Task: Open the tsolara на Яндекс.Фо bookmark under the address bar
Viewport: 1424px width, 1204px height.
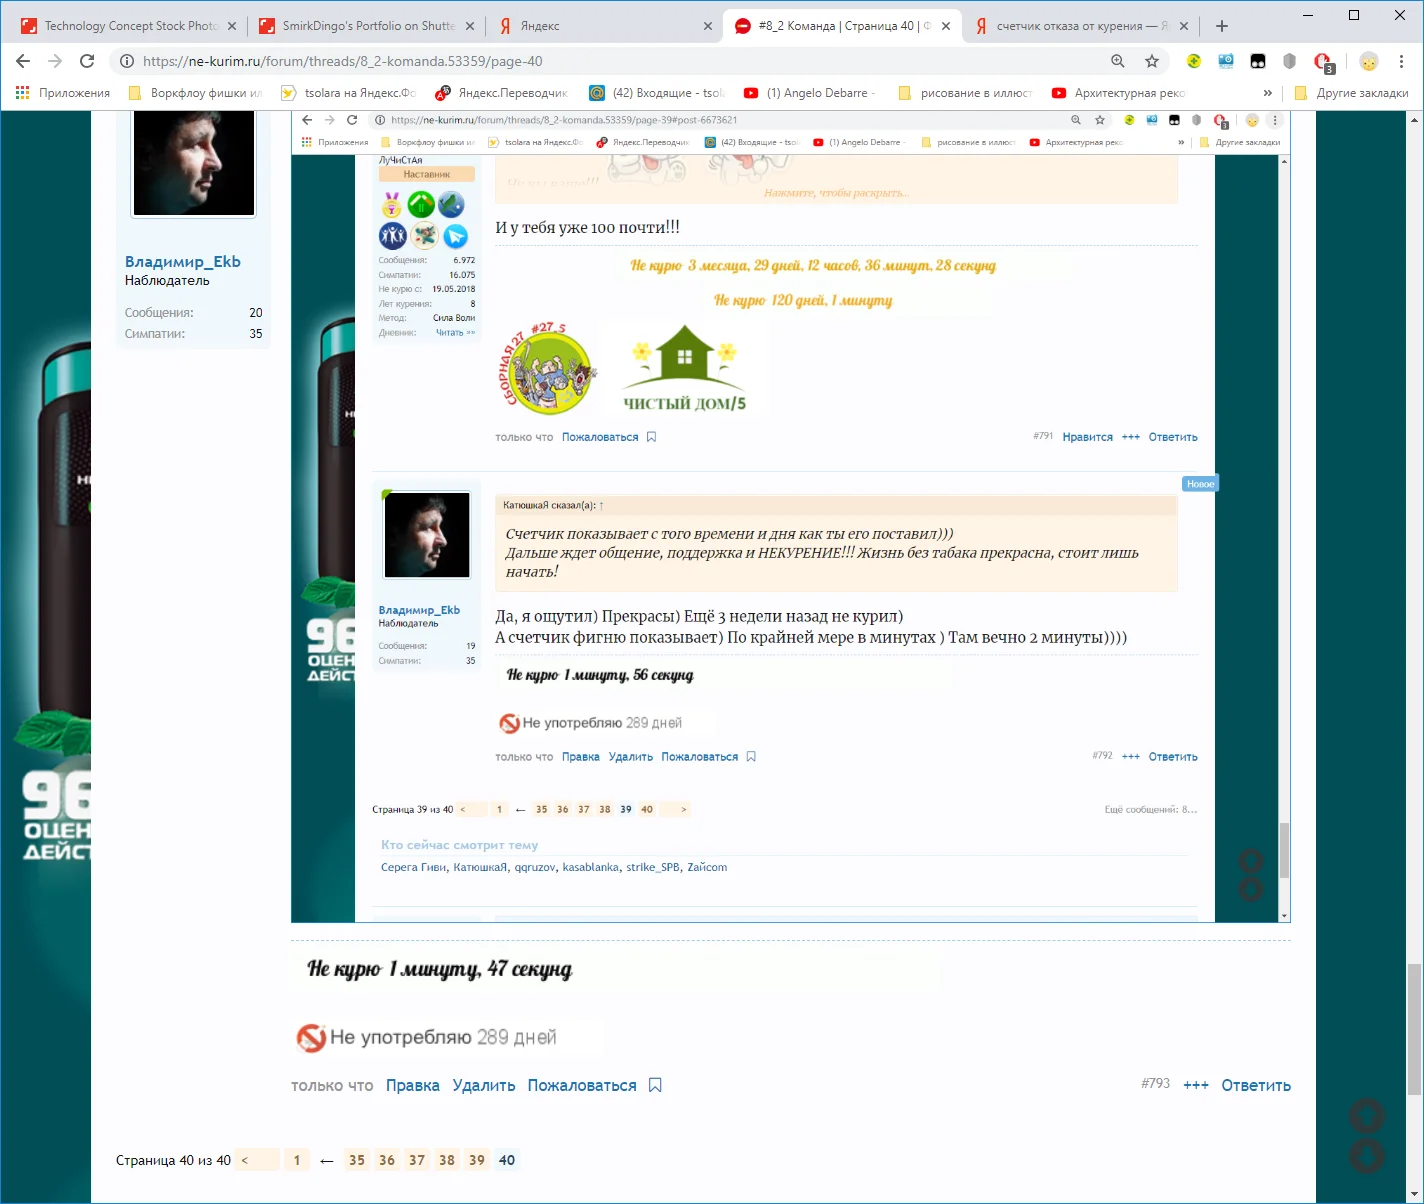Action: click(348, 93)
